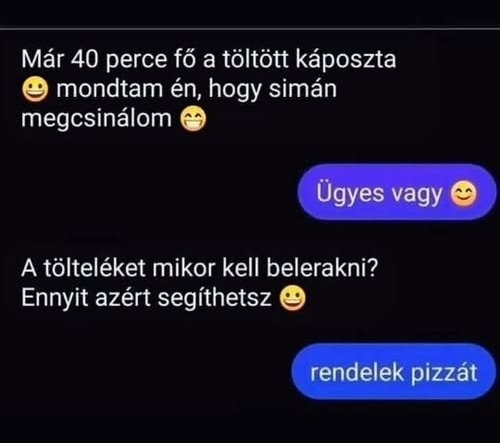500x443 pixels.
Task: Click the received message starting "Már 40 perce"
Action: (x=209, y=89)
